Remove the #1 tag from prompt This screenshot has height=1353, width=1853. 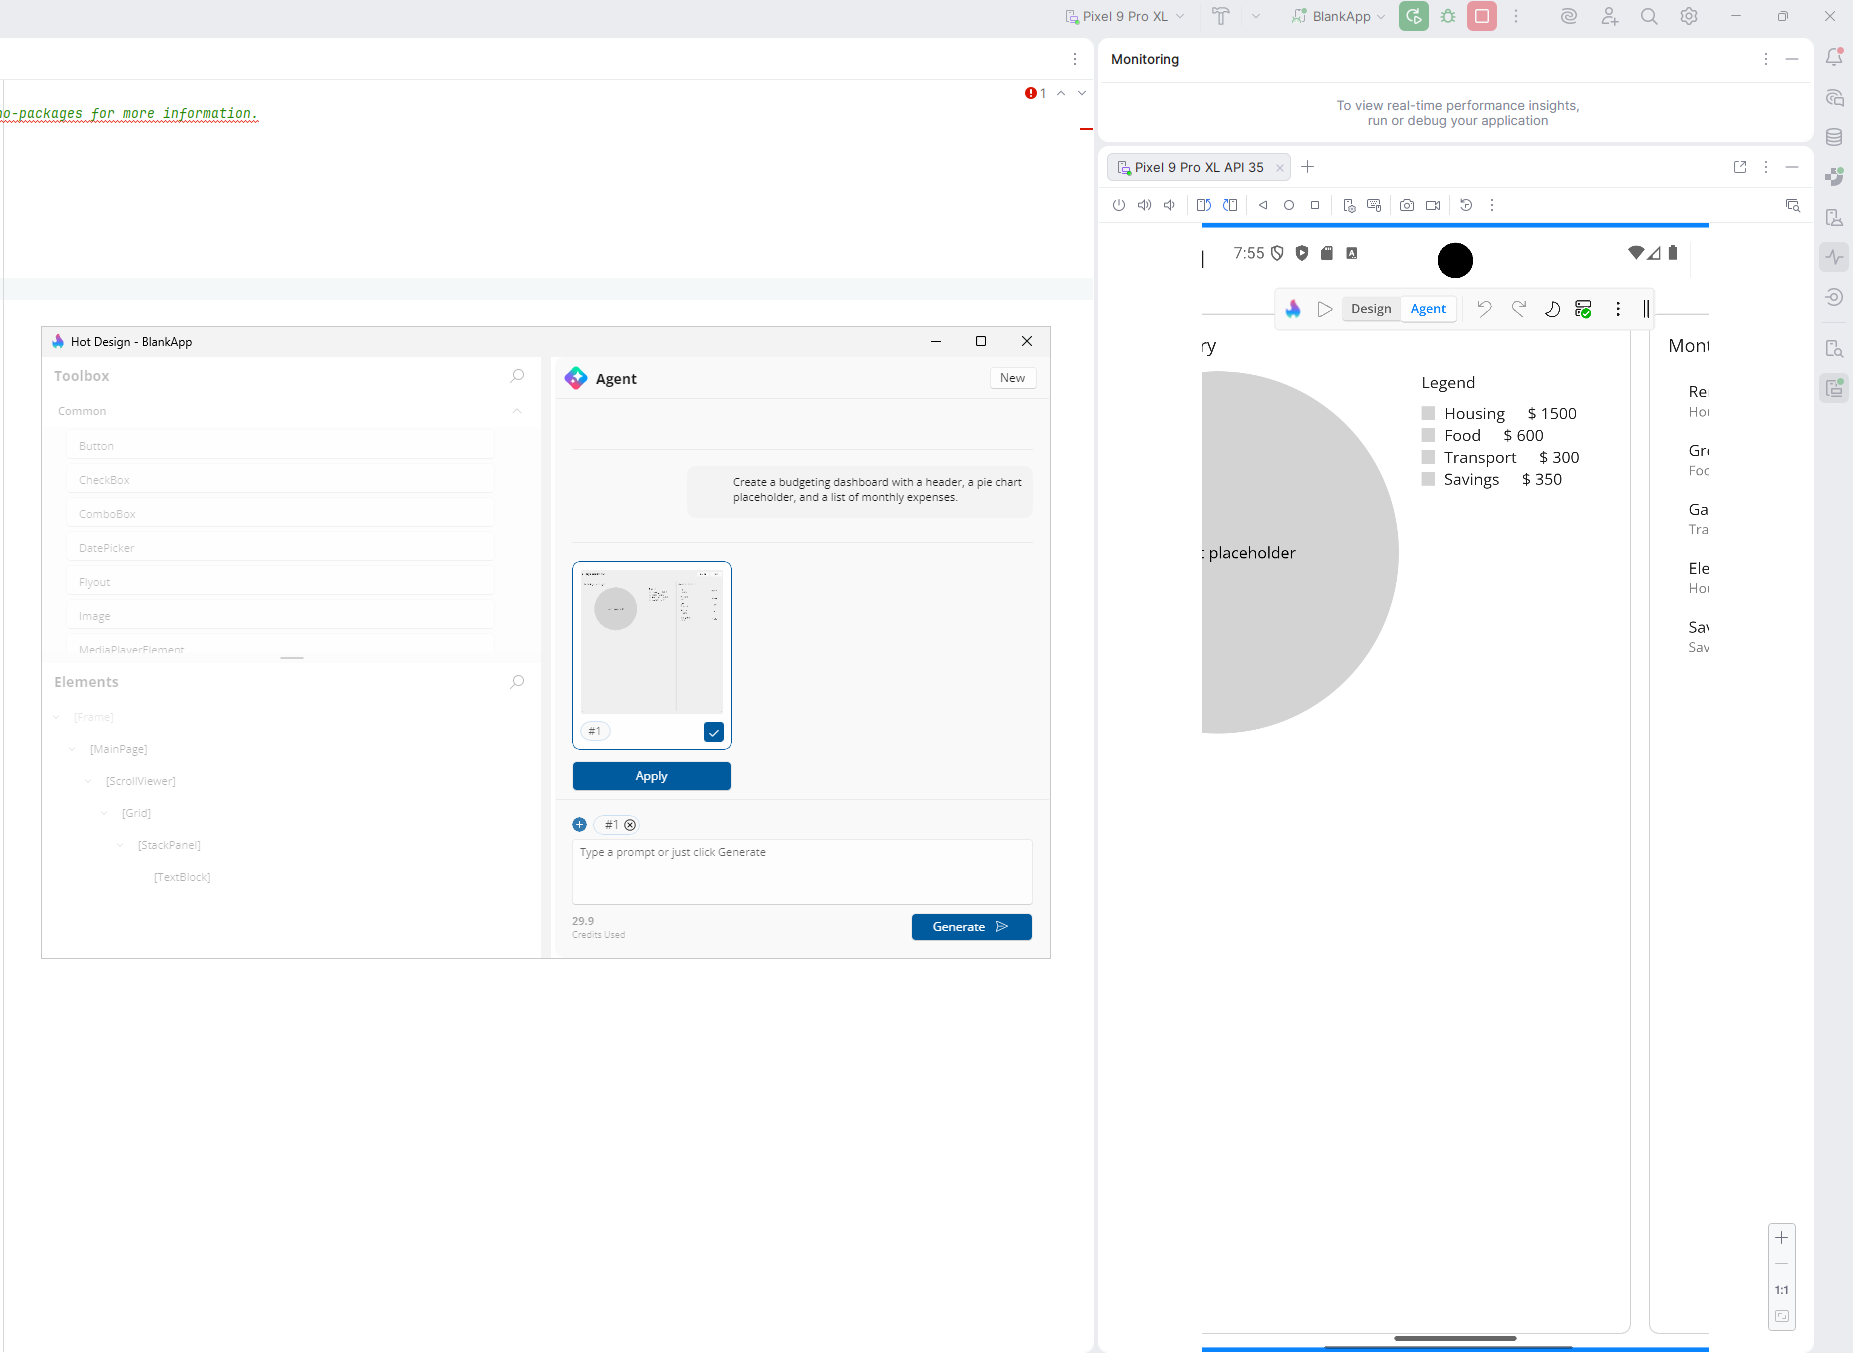pyautogui.click(x=630, y=825)
